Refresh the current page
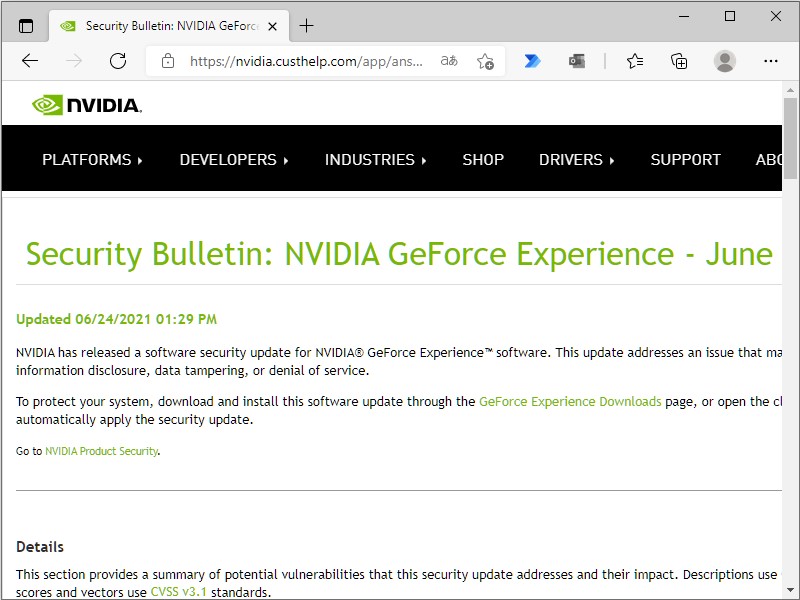The height and width of the screenshot is (600, 800). click(x=117, y=61)
